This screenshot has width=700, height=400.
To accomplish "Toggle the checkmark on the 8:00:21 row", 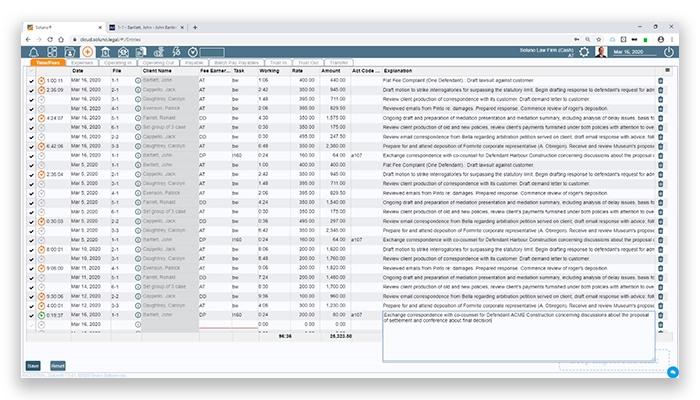I will pyautogui.click(x=31, y=250).
